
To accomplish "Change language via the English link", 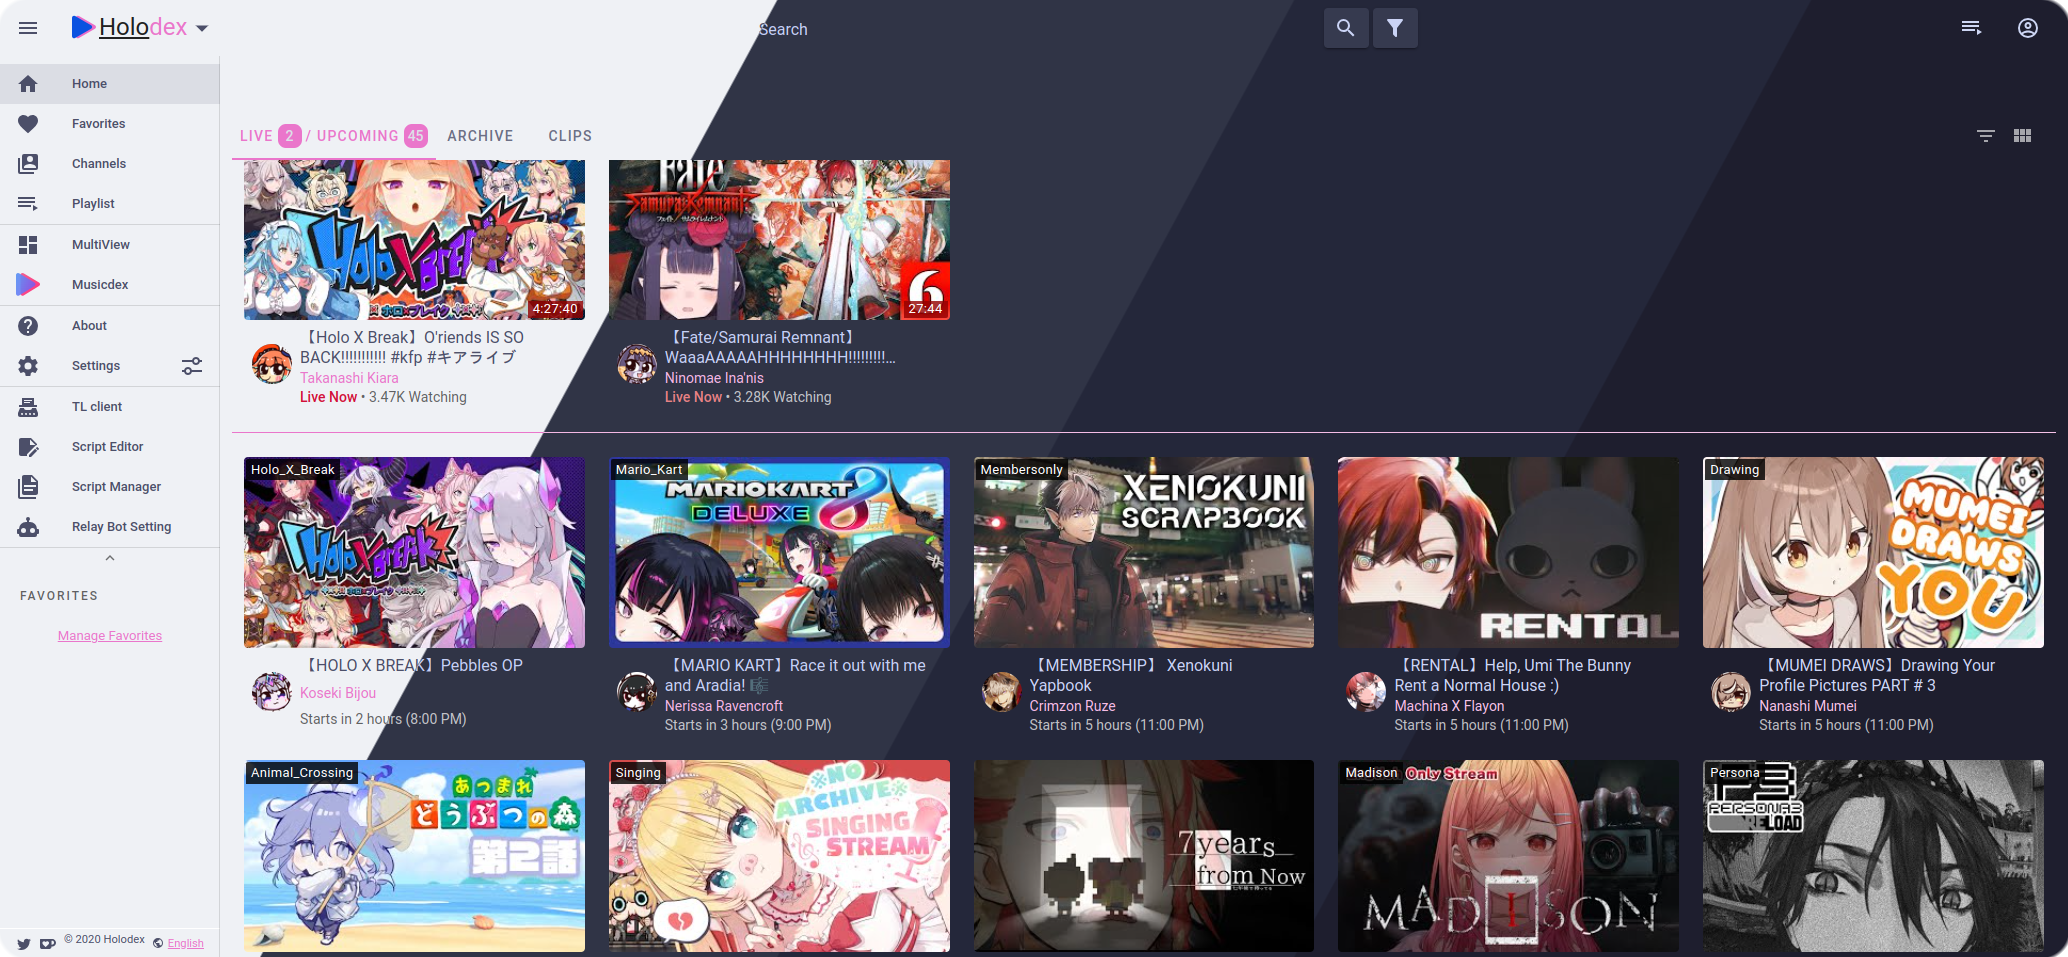I will click(186, 943).
